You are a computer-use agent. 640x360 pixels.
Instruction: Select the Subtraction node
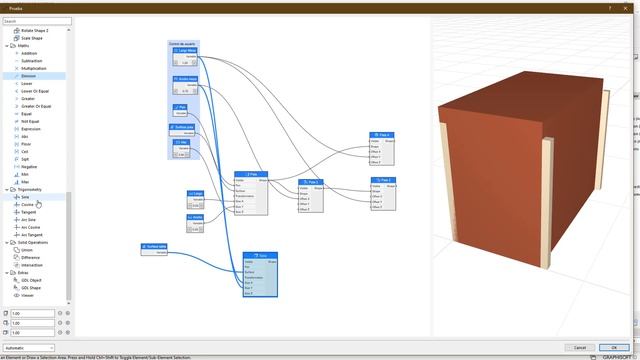31,61
